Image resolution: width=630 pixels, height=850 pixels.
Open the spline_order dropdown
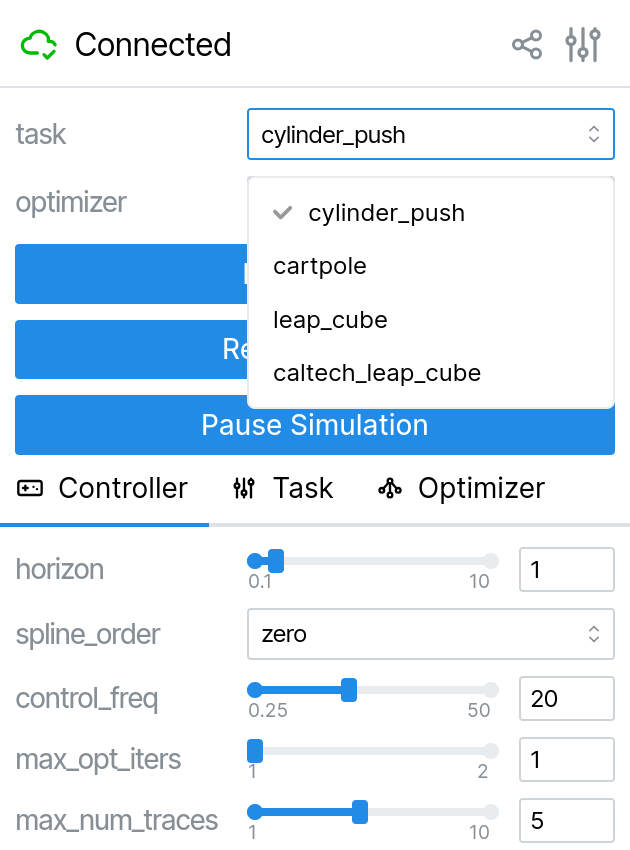tap(430, 634)
